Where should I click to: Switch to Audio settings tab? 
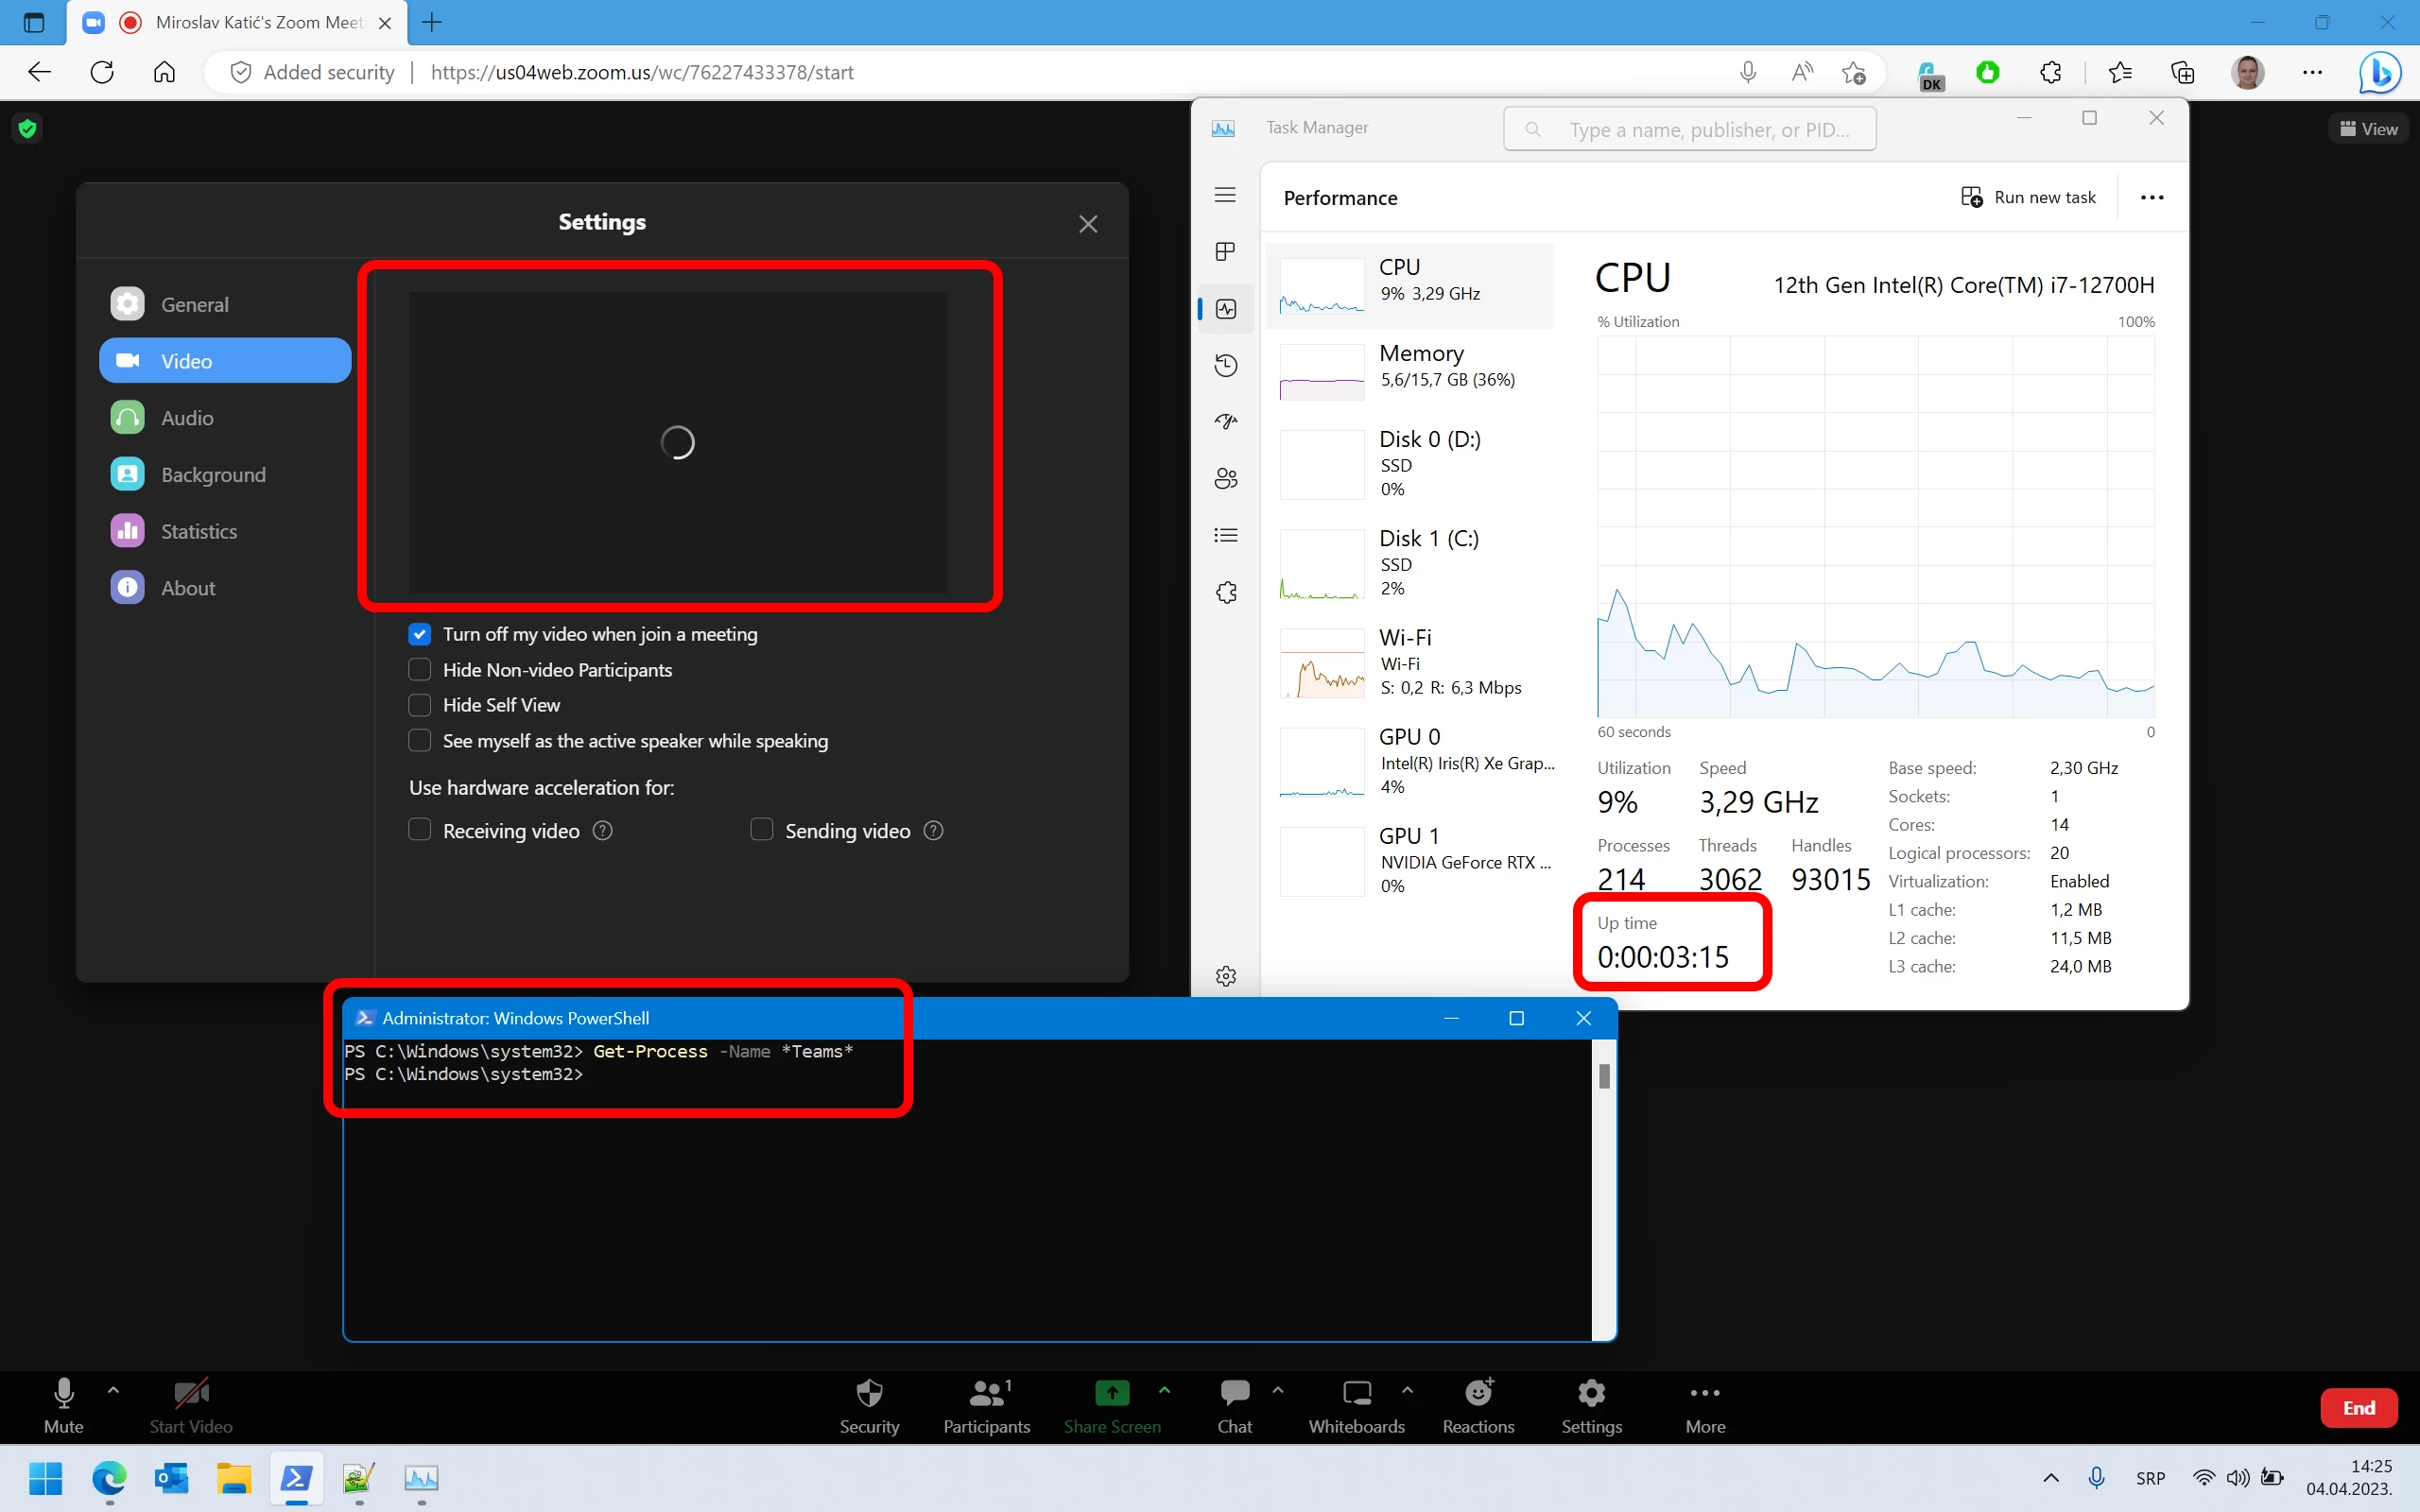coord(187,418)
